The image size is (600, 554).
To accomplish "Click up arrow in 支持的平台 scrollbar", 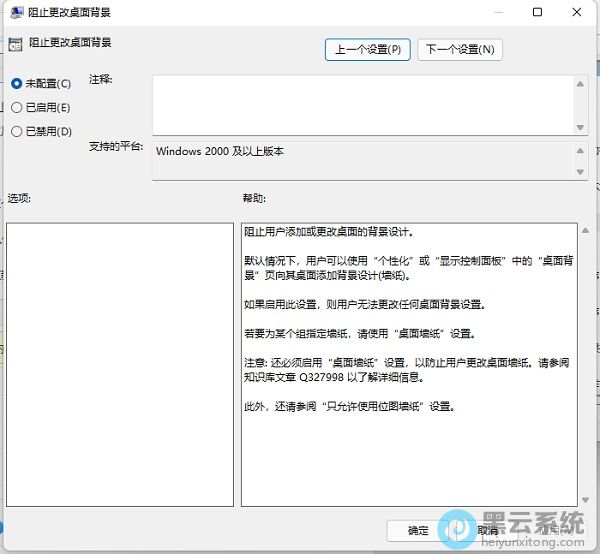I will click(580, 150).
